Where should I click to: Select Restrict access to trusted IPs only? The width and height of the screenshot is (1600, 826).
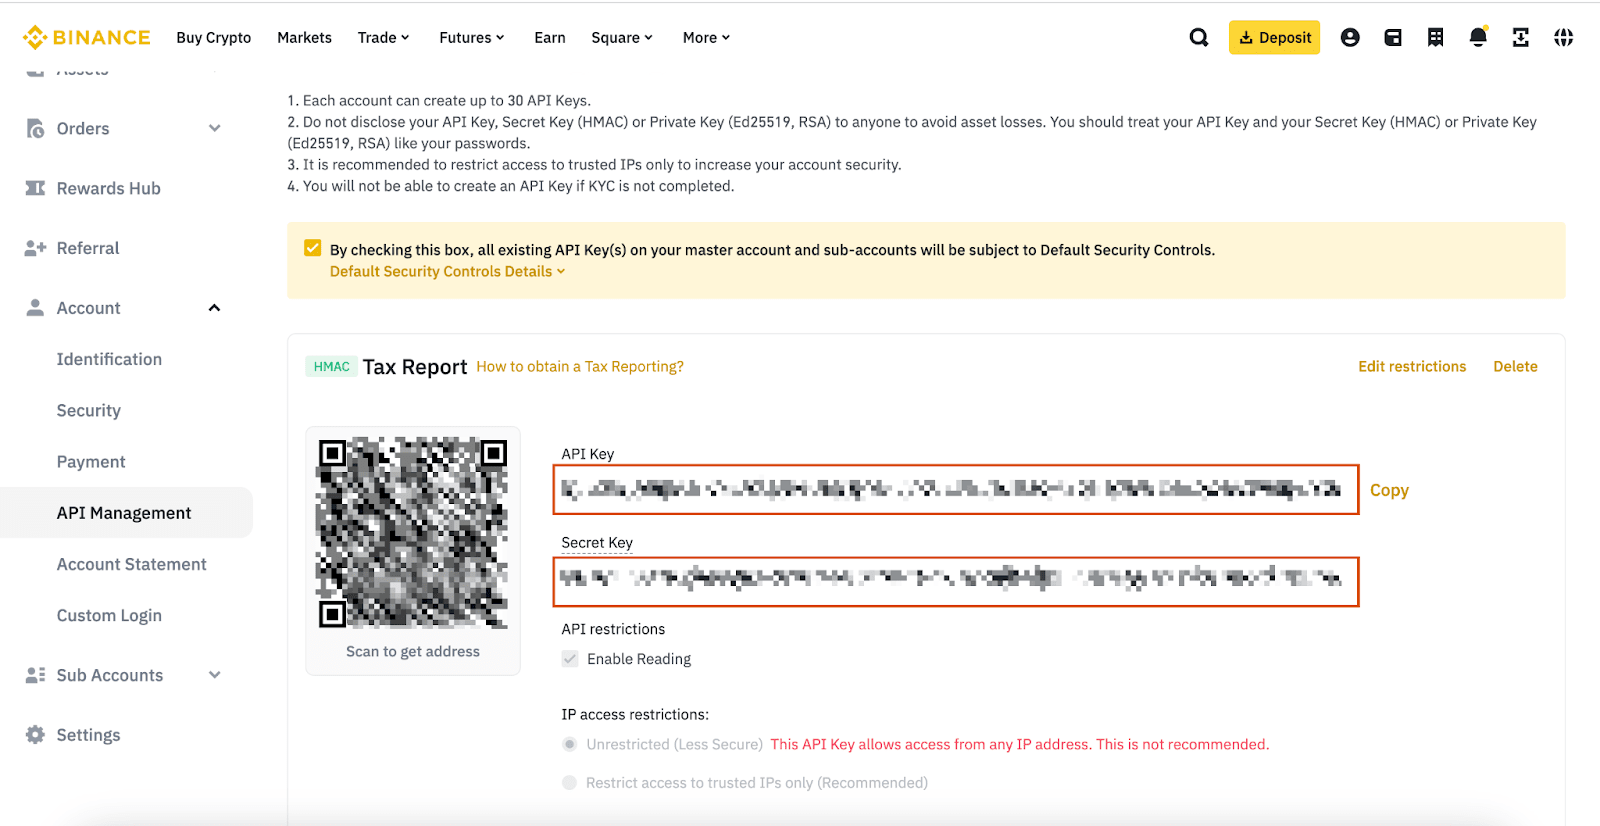570,783
